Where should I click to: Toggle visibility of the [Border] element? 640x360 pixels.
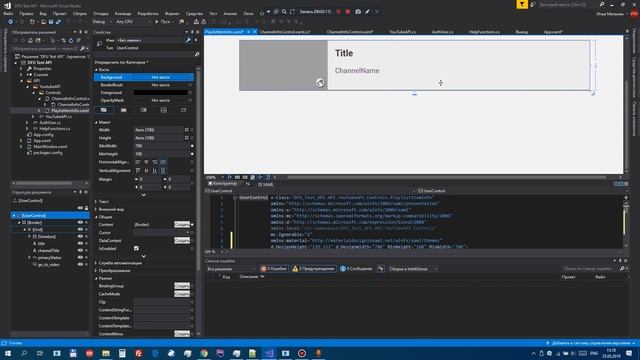[x=80, y=222]
